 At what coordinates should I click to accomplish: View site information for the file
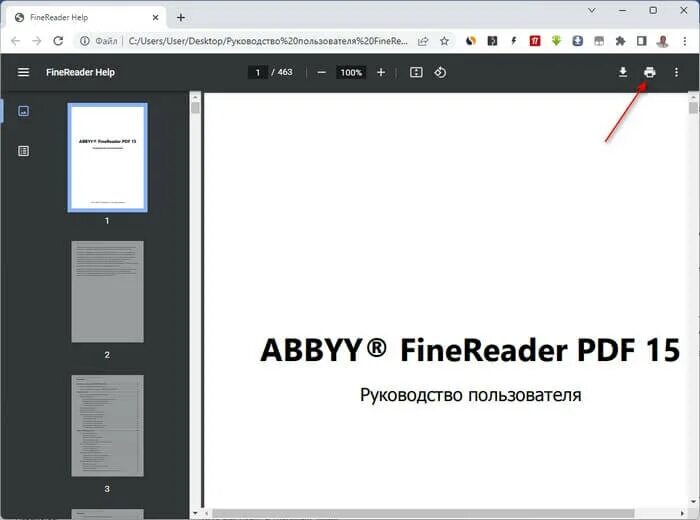pos(84,41)
